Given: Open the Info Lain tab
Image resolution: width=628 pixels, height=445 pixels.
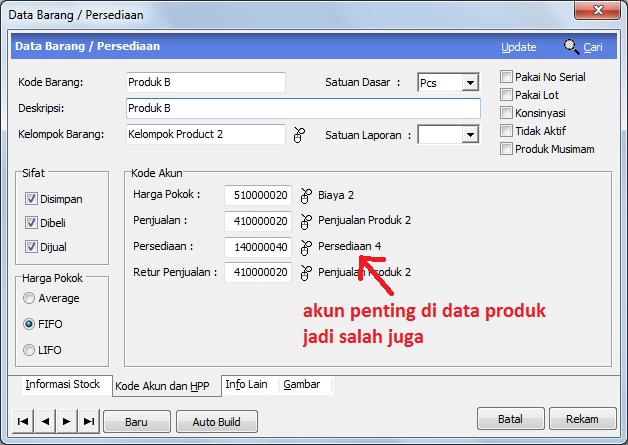Looking at the screenshot, I should pyautogui.click(x=248, y=384).
